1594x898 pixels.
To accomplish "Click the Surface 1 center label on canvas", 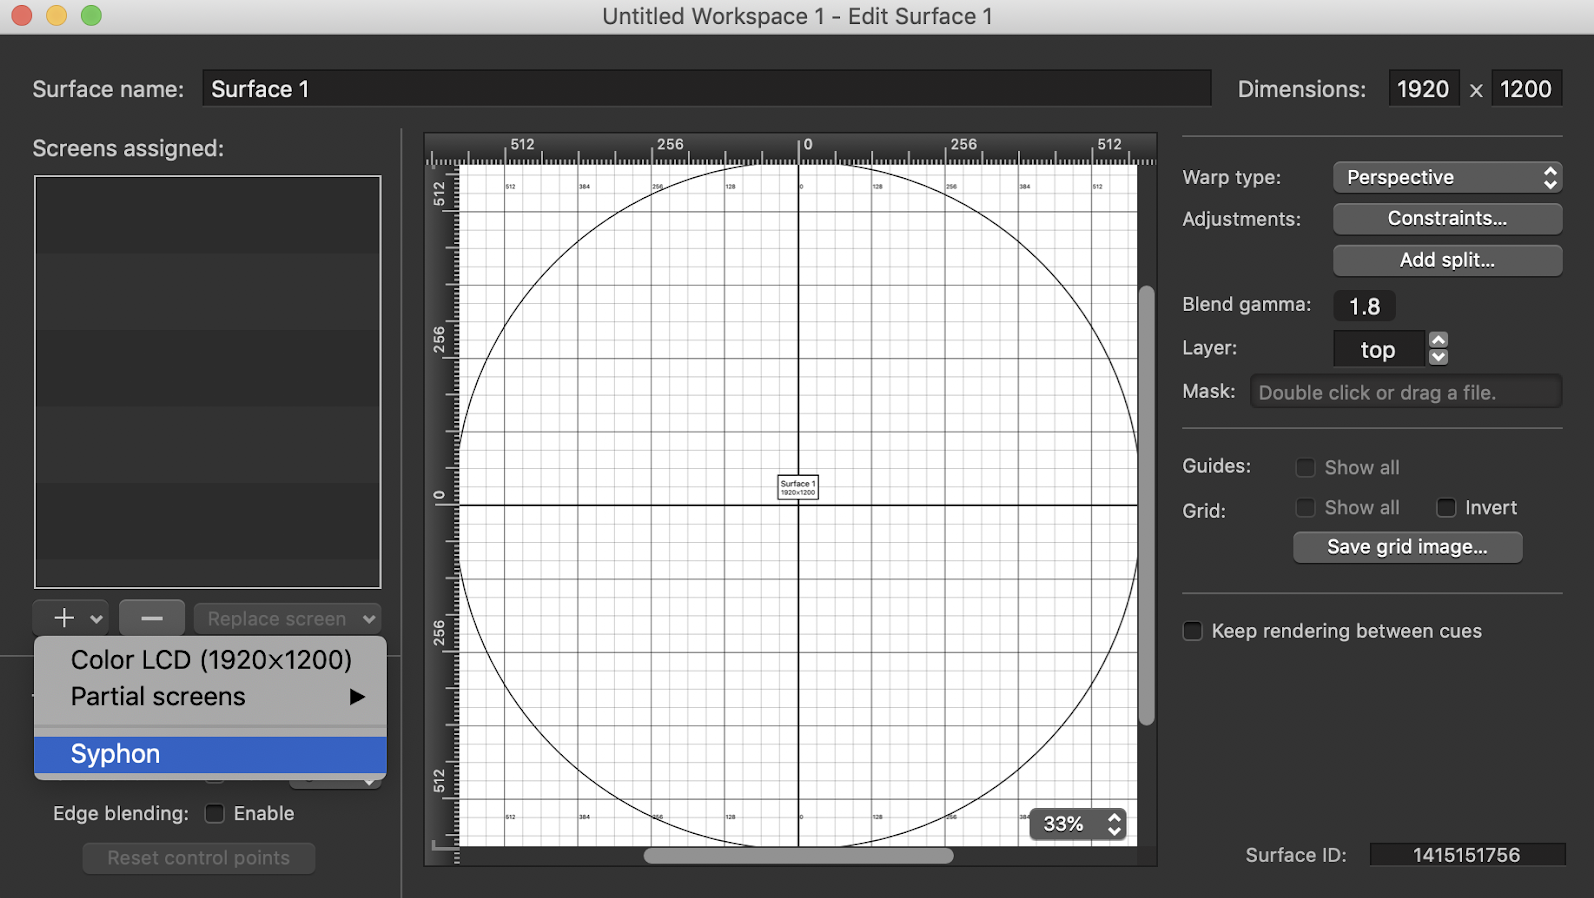I will [x=798, y=487].
